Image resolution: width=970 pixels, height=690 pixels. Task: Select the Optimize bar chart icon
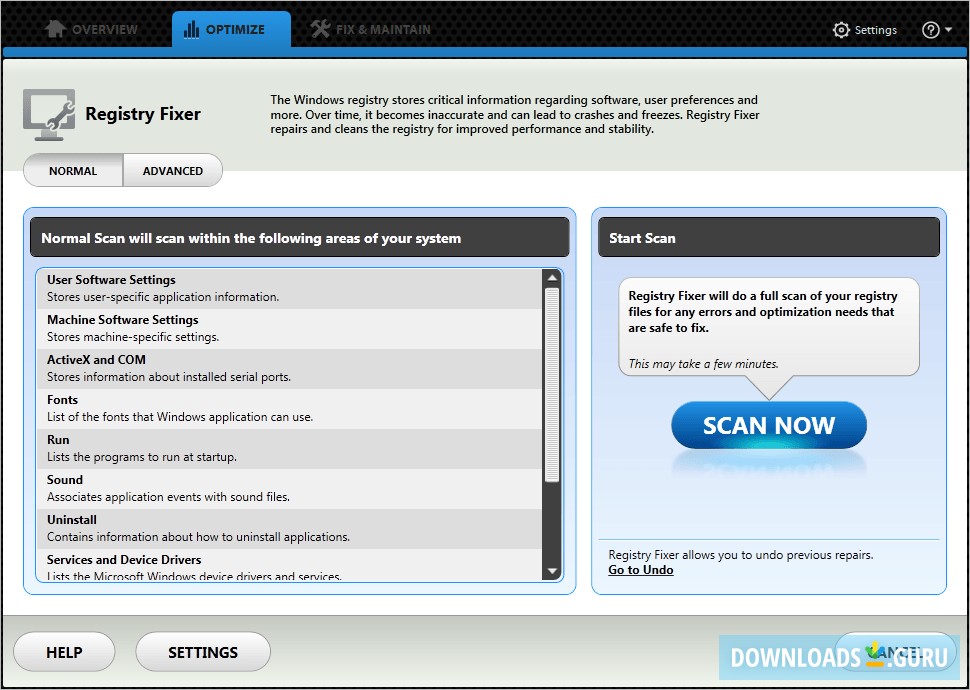(x=190, y=29)
